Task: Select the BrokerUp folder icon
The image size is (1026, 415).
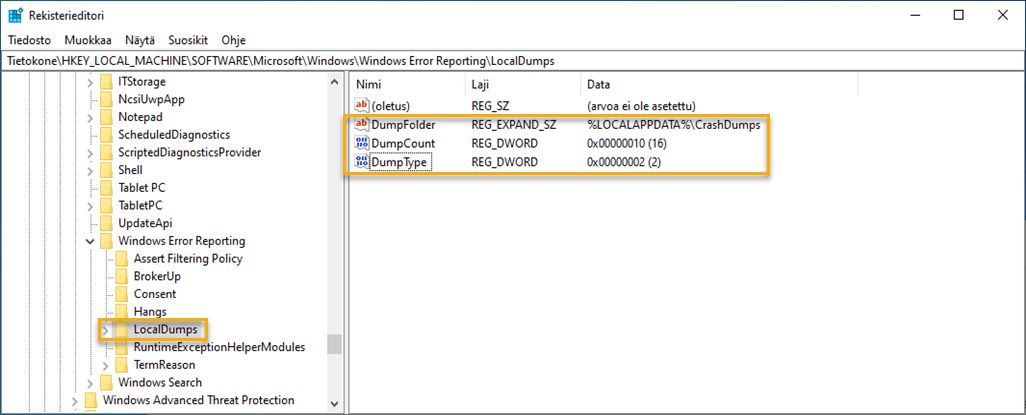Action: [121, 276]
